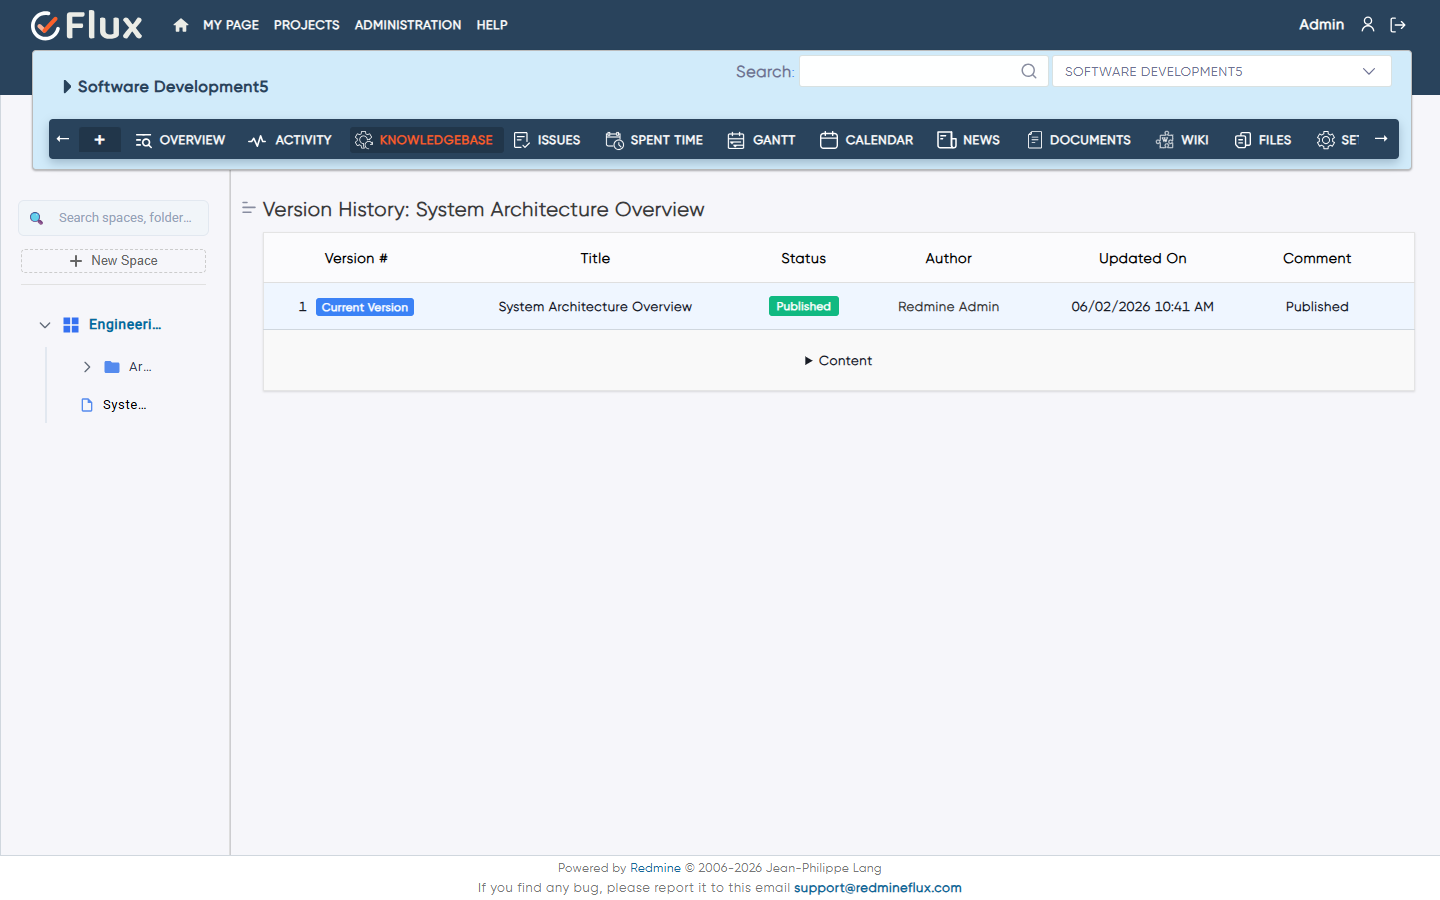1440x900 pixels.
Task: Focus the Search spaces, folder... field
Action: pos(113,218)
